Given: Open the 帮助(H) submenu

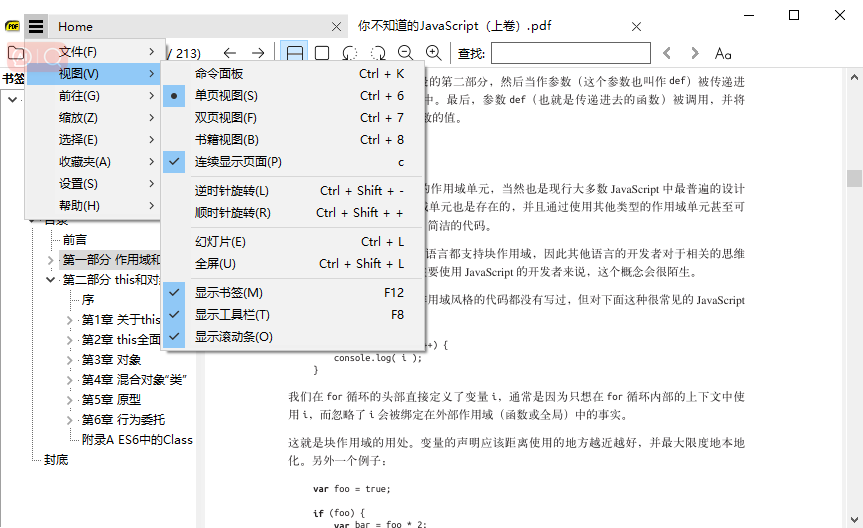Looking at the screenshot, I should [93, 206].
